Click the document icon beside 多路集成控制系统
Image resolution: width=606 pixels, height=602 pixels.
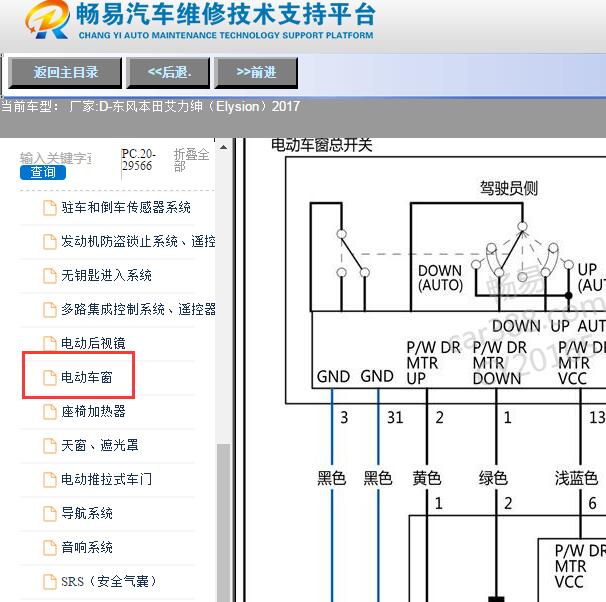pos(49,310)
